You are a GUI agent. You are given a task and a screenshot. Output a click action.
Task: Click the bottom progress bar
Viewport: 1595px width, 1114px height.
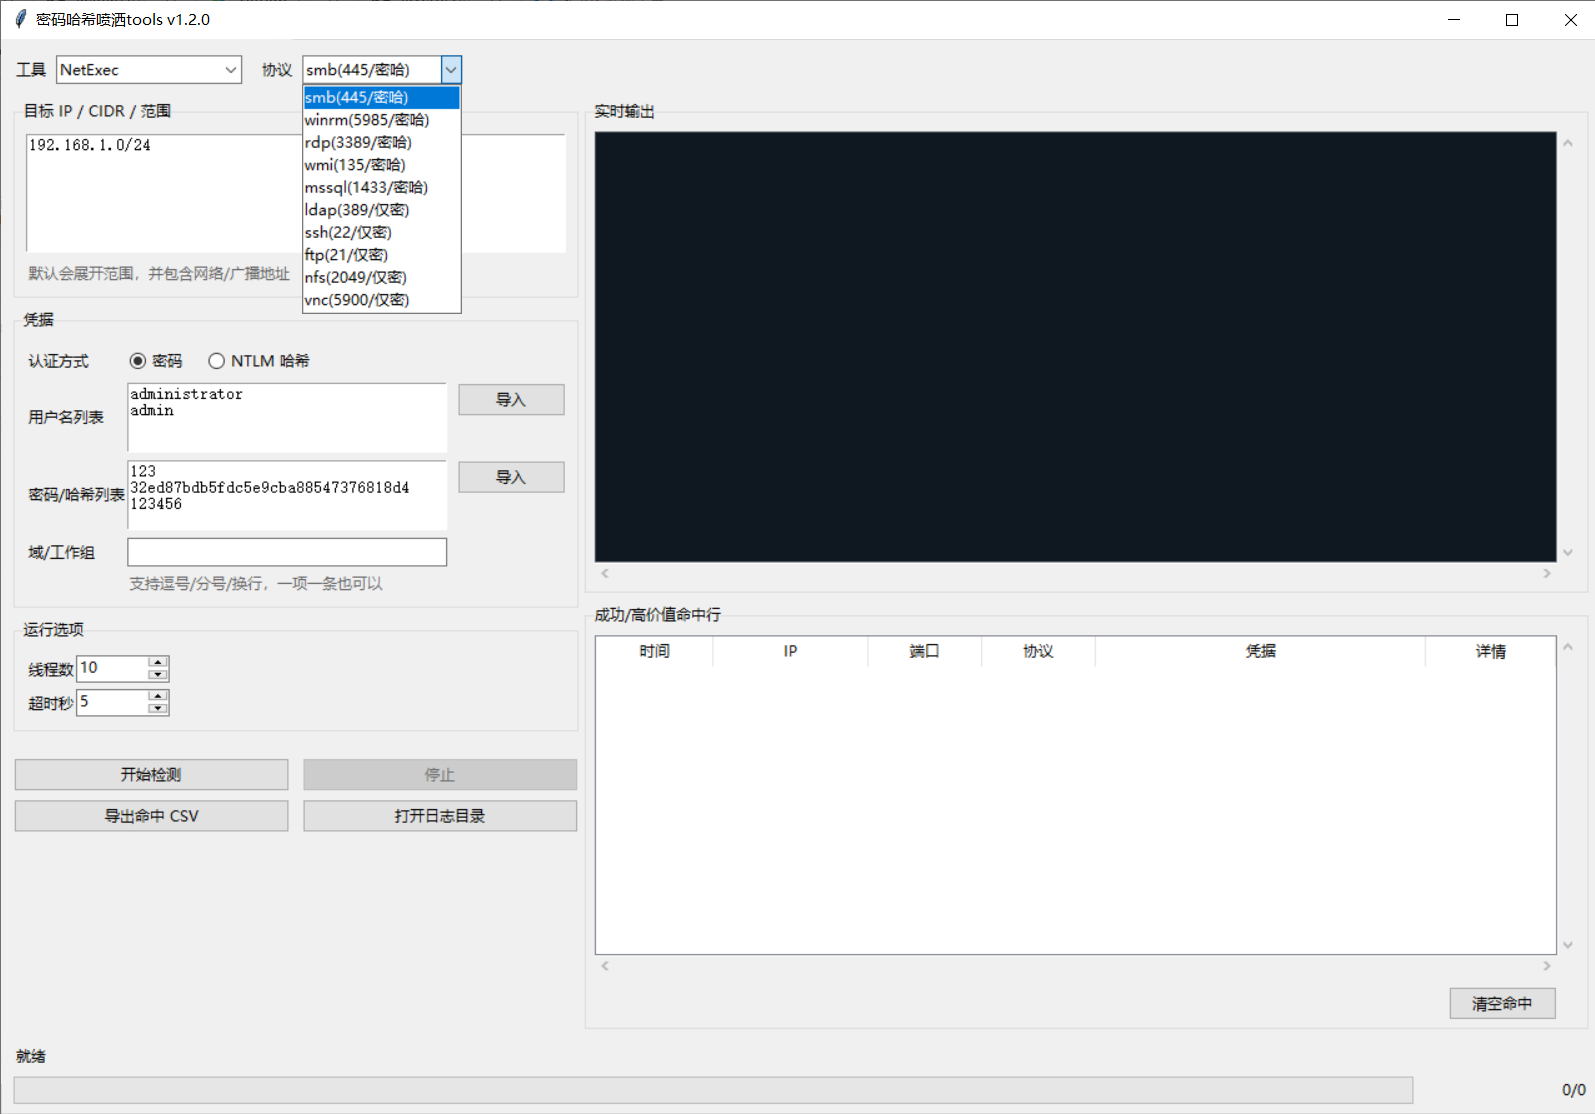(713, 1090)
